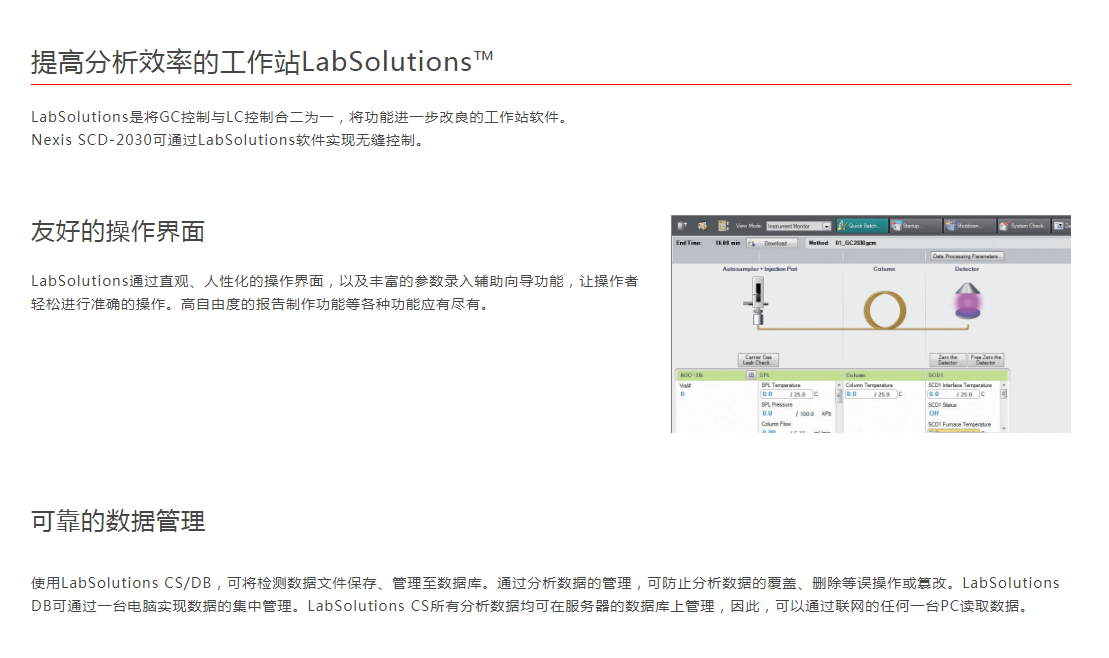This screenshot has height=658, width=1109.
Task: Click the Startup toolbar button
Action: point(915,226)
